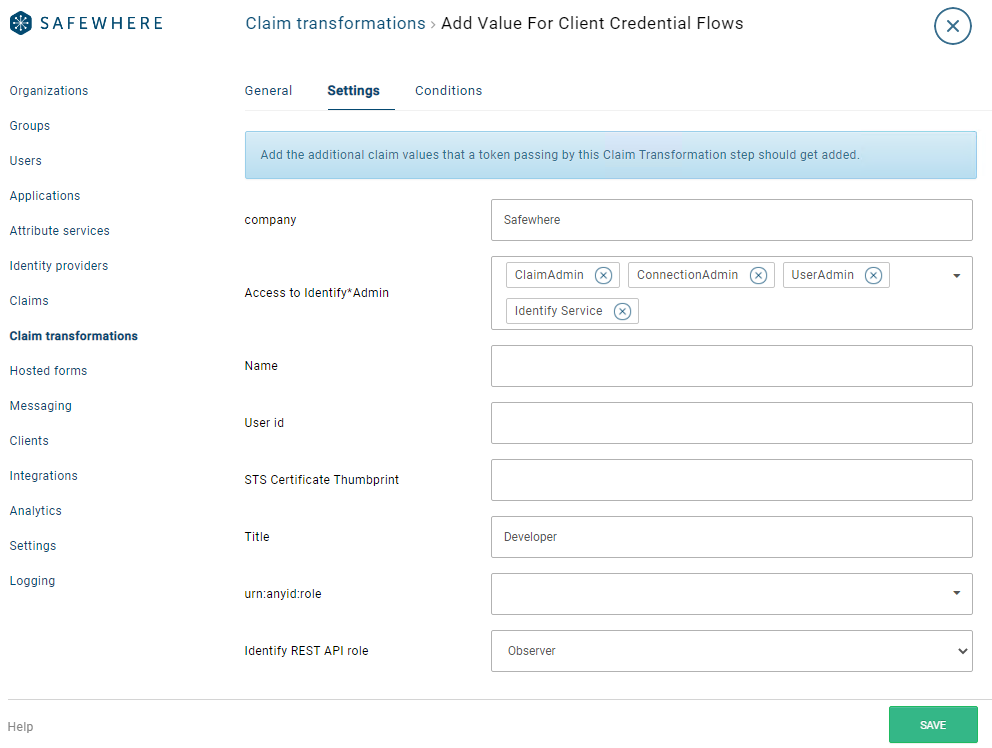Remove the Identify Service tag

coord(623,311)
